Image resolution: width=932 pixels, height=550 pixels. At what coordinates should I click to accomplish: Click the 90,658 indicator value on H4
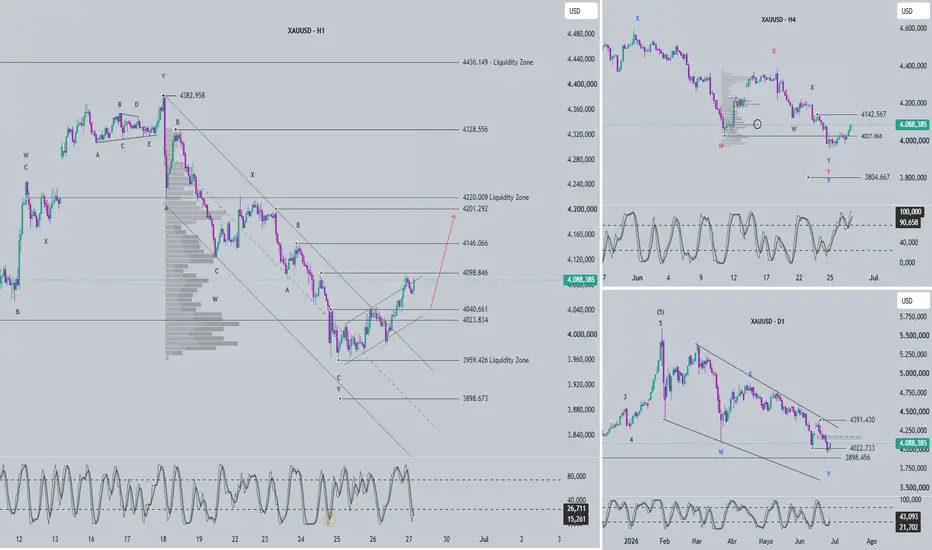click(x=909, y=222)
